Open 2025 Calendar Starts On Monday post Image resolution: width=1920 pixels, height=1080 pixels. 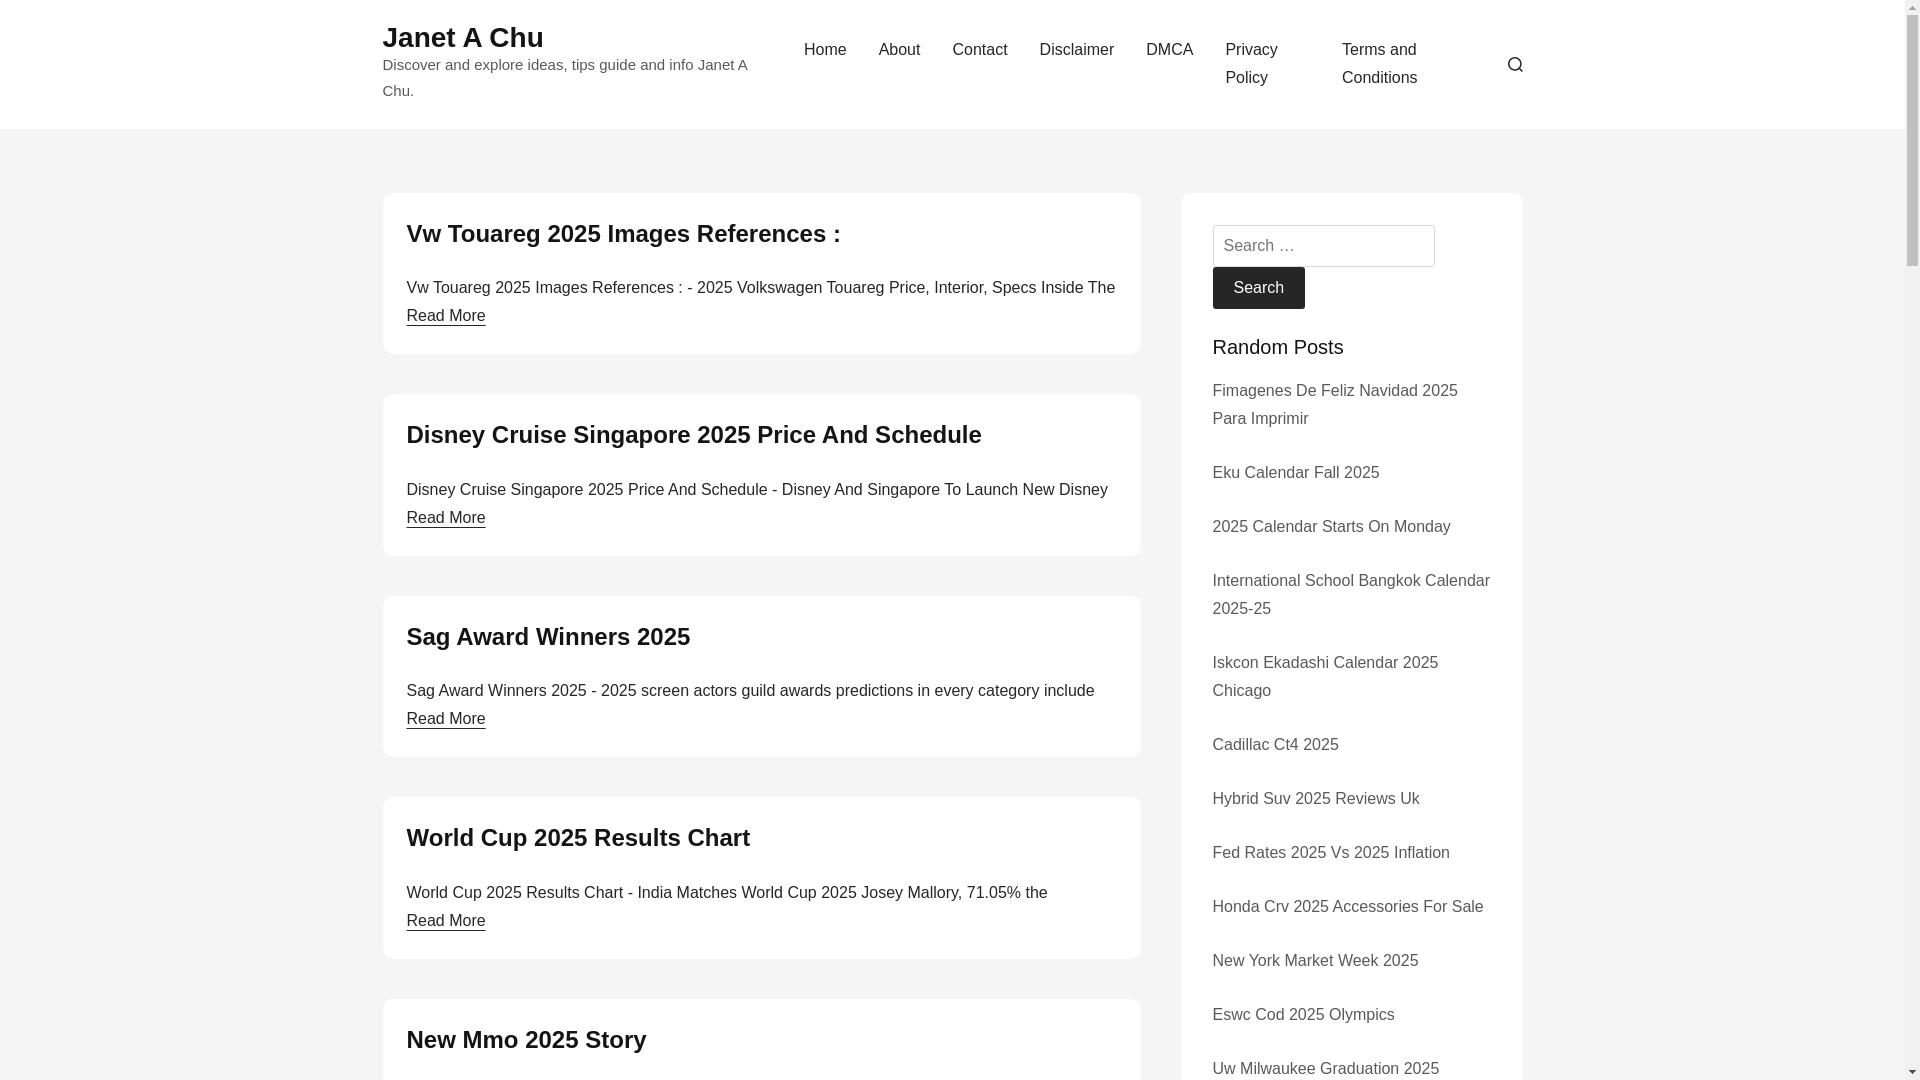1330,527
